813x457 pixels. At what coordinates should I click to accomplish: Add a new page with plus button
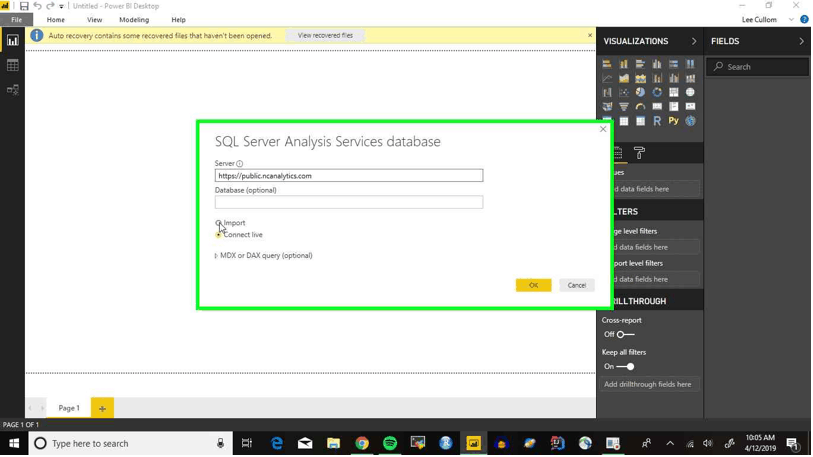tap(102, 408)
